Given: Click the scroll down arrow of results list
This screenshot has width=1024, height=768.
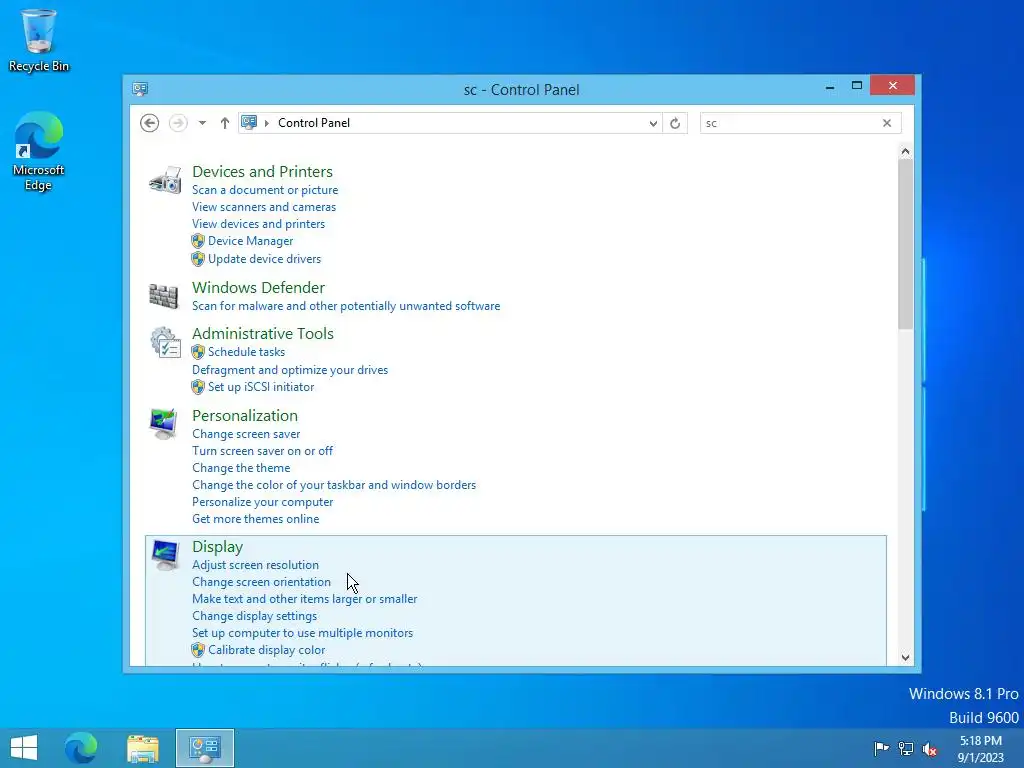Looking at the screenshot, I should coord(905,658).
